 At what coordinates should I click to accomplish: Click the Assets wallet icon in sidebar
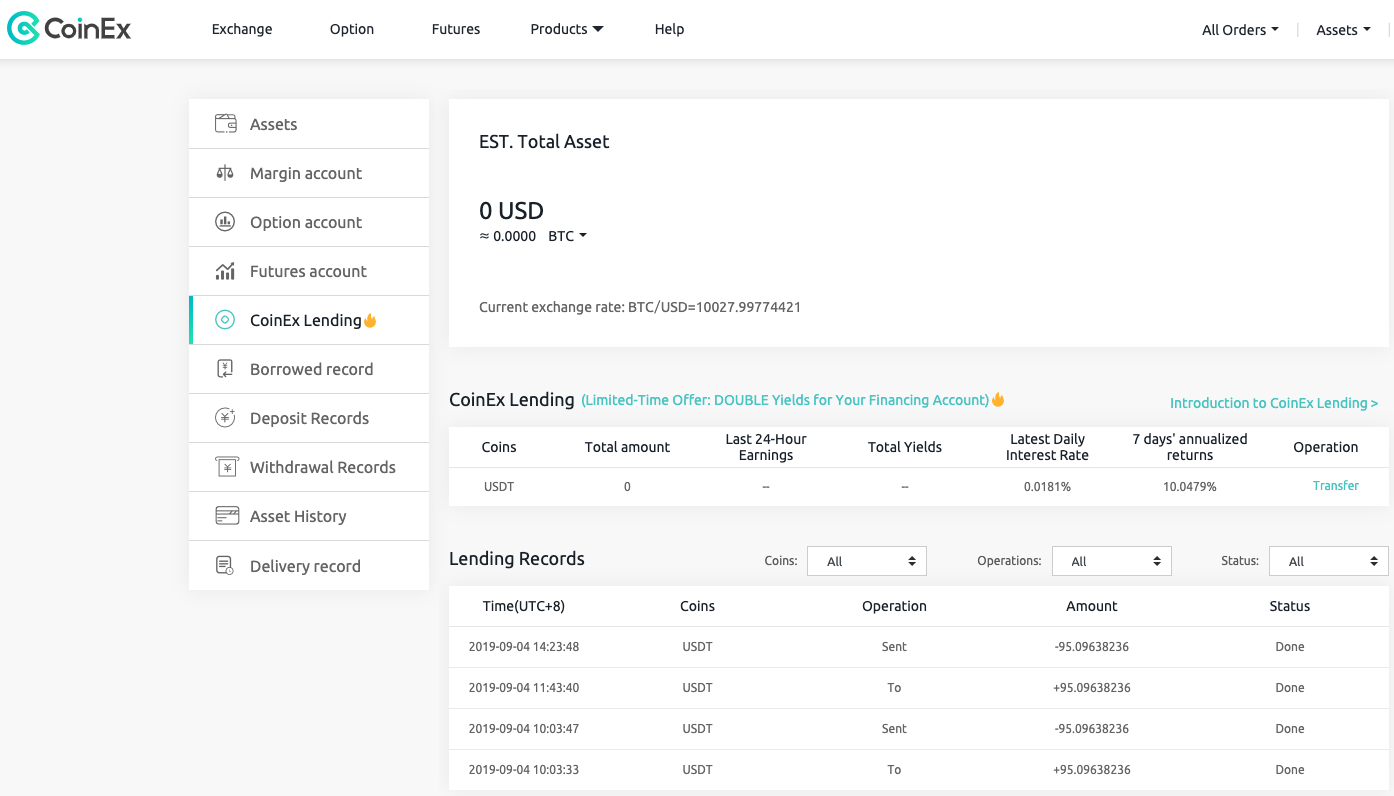point(226,124)
